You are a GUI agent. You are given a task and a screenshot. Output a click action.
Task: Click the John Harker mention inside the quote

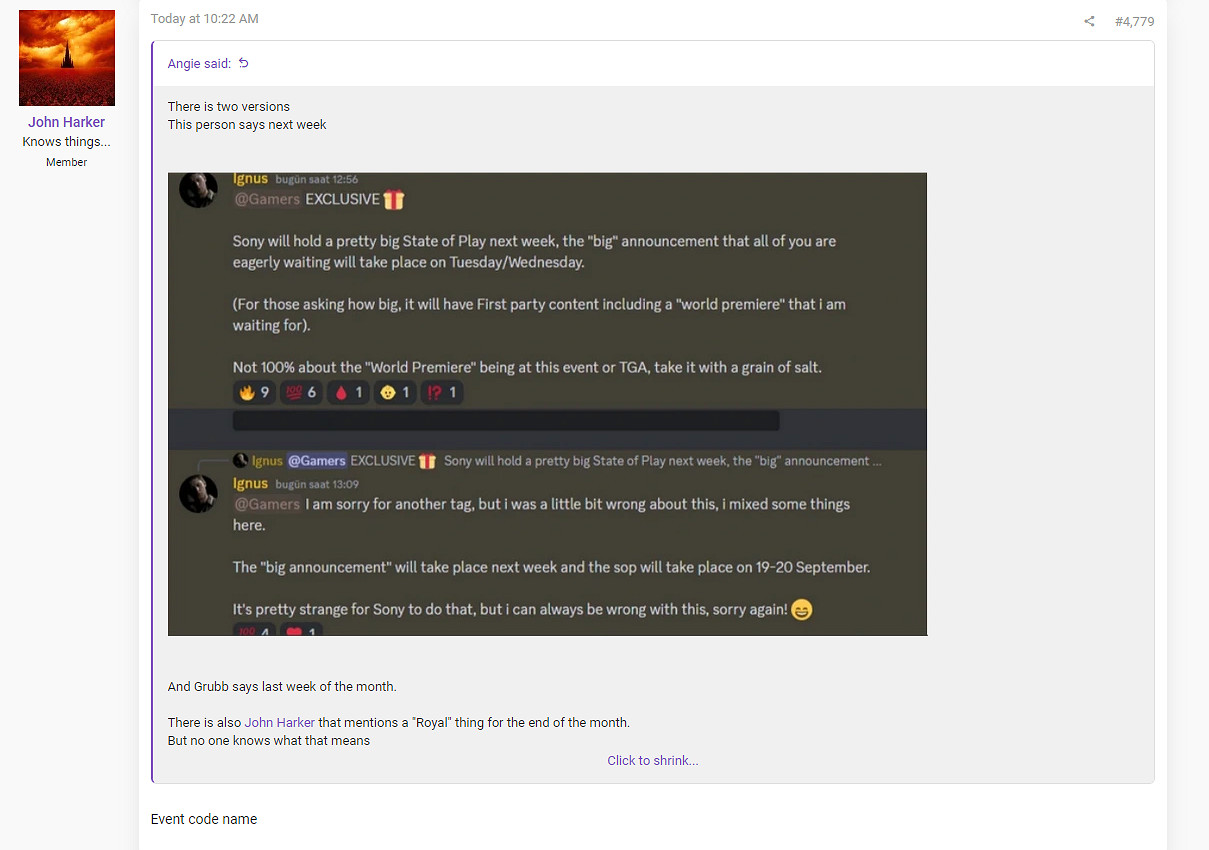(x=279, y=722)
